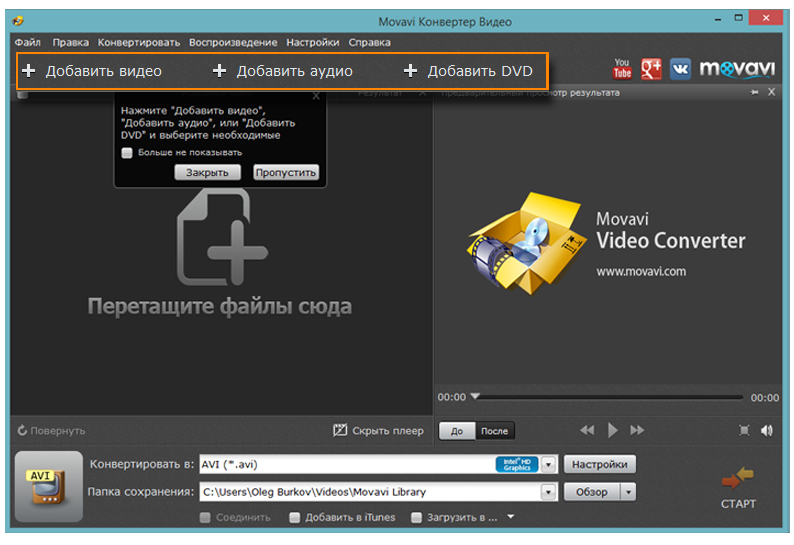This screenshot has height=545, width=794.
Task: Click Закрыть in the hint popup
Action: (207, 173)
